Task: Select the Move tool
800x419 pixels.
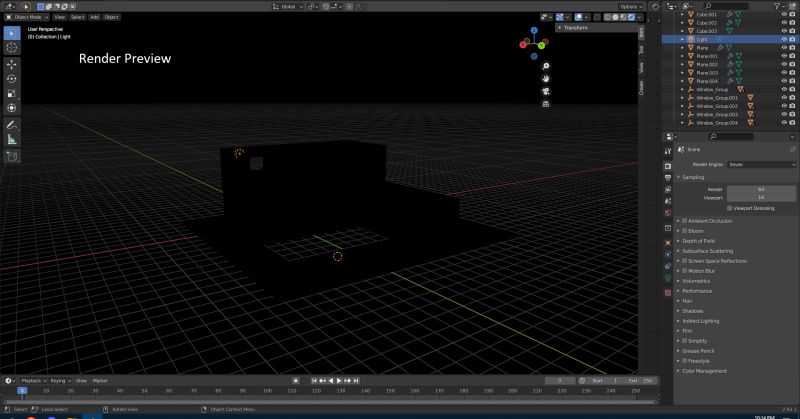Action: tap(12, 64)
